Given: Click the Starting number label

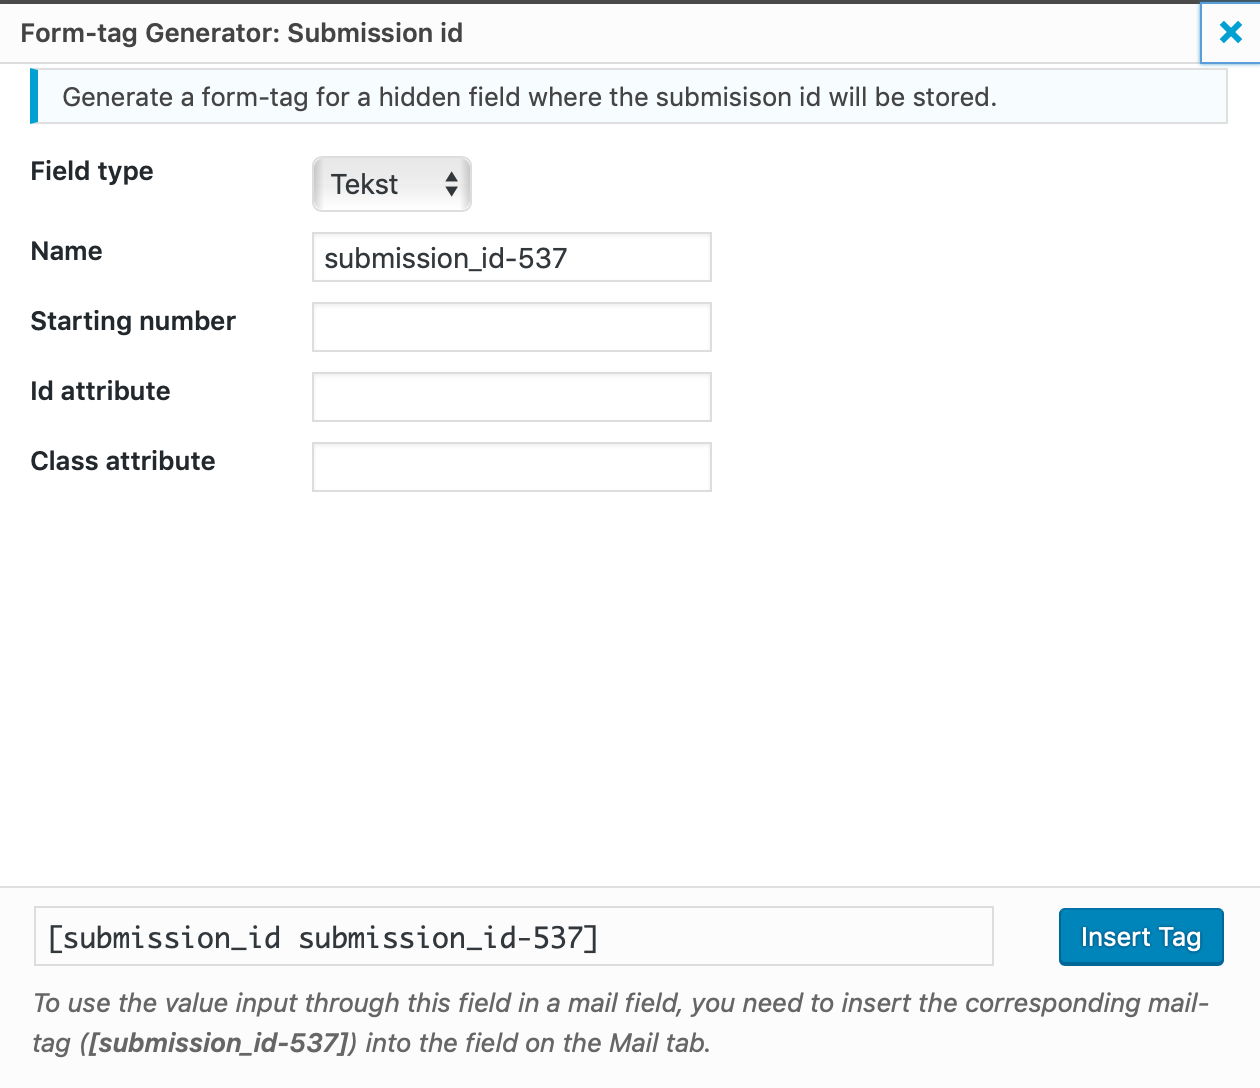Looking at the screenshot, I should [x=133, y=321].
